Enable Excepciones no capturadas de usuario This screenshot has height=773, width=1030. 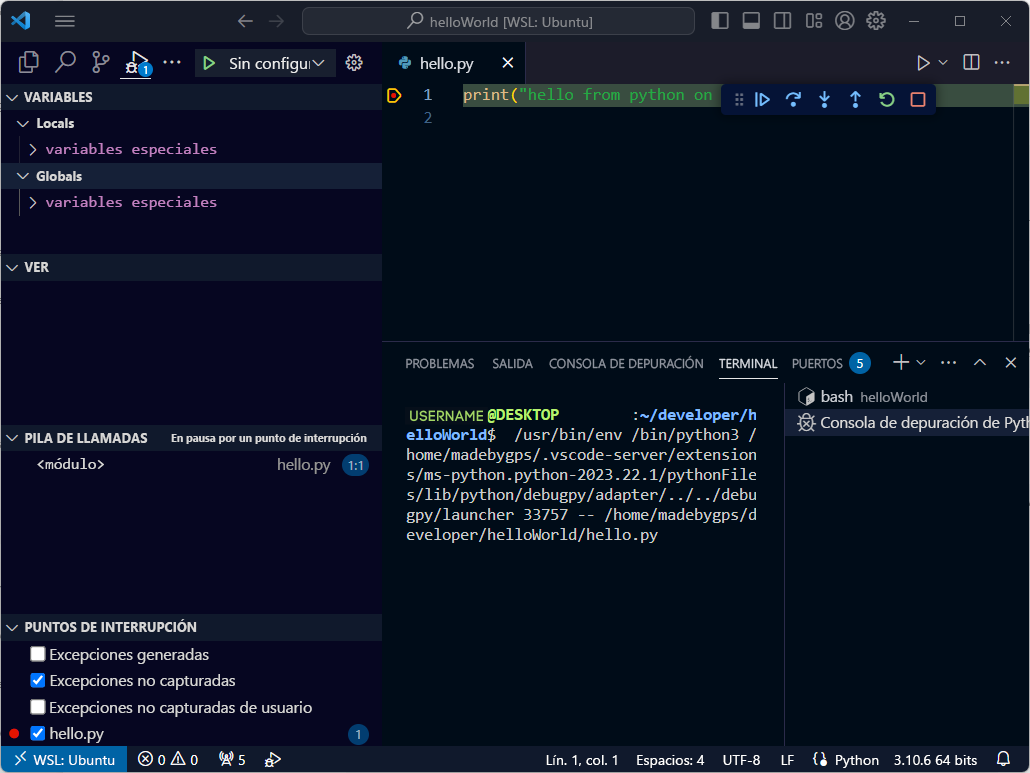click(38, 707)
